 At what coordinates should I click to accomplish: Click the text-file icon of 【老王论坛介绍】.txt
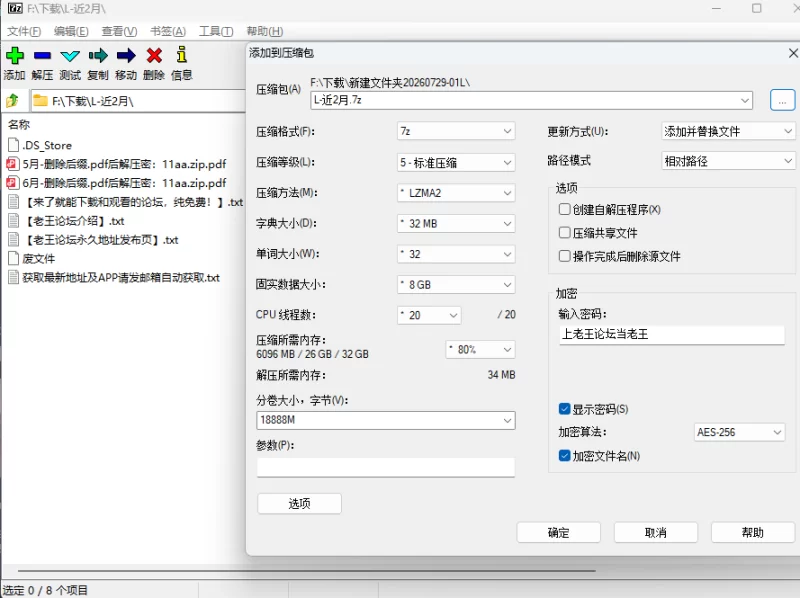(x=13, y=220)
